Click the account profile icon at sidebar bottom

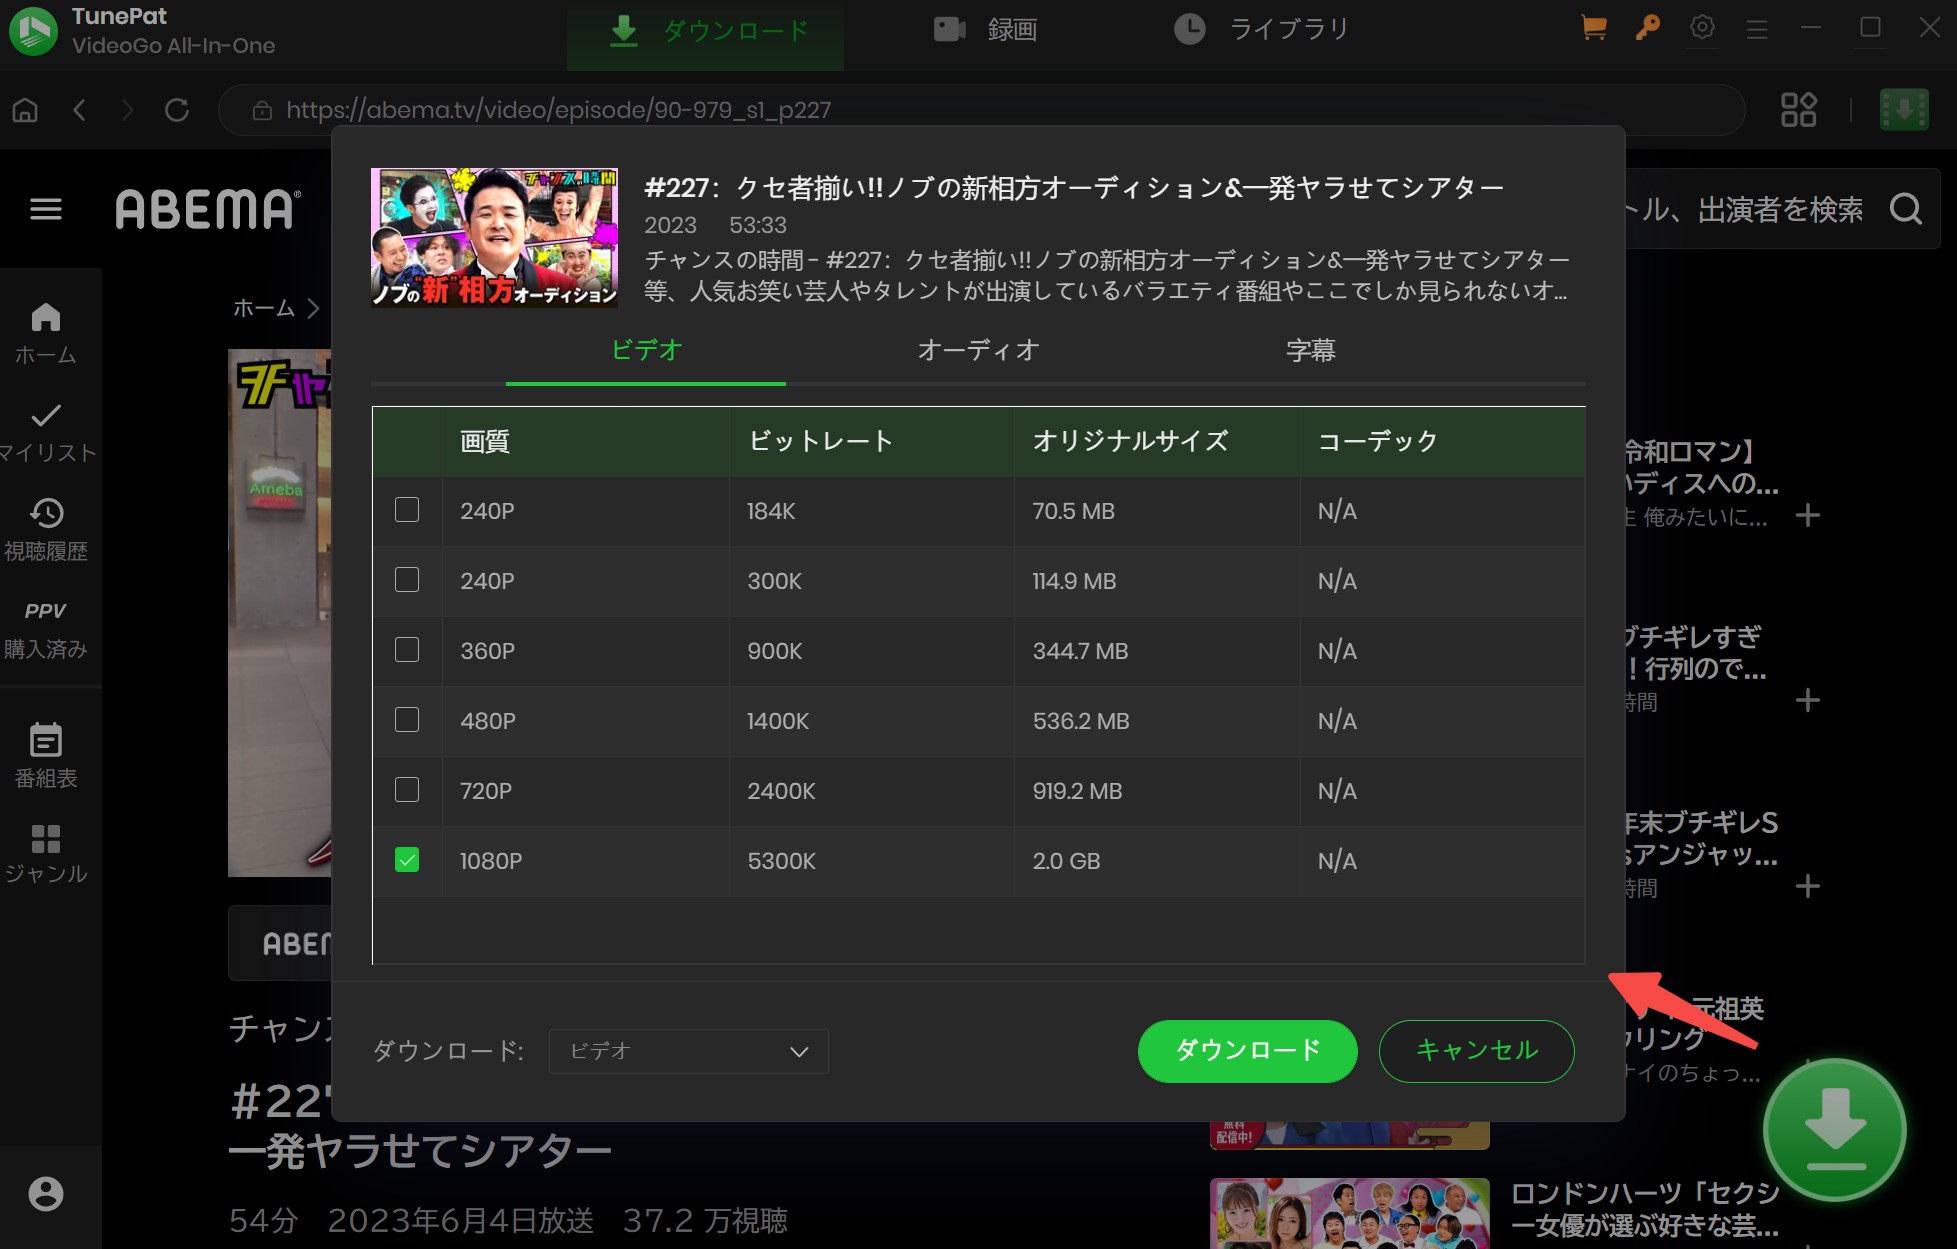pyautogui.click(x=46, y=1194)
